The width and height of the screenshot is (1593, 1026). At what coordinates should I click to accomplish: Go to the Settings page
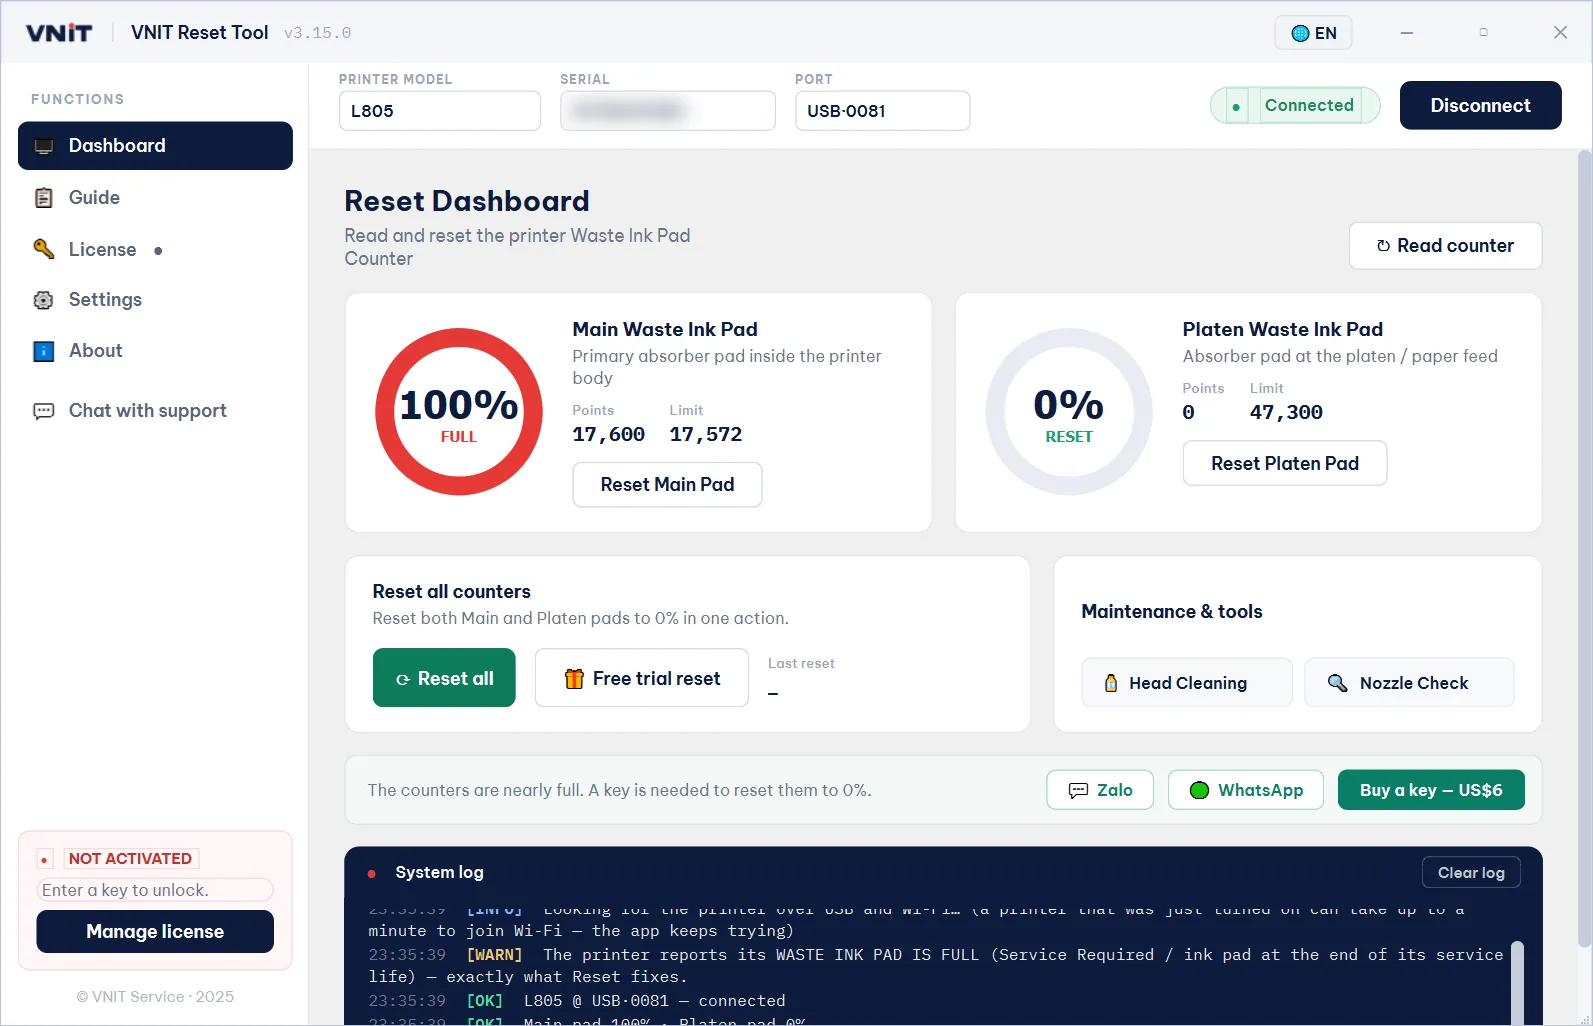point(155,300)
